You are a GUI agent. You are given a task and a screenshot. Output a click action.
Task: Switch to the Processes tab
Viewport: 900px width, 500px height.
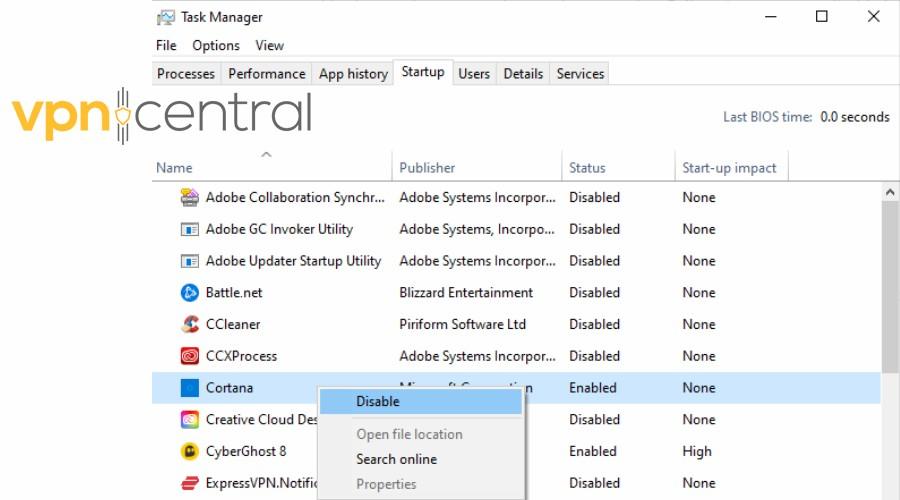tap(186, 73)
